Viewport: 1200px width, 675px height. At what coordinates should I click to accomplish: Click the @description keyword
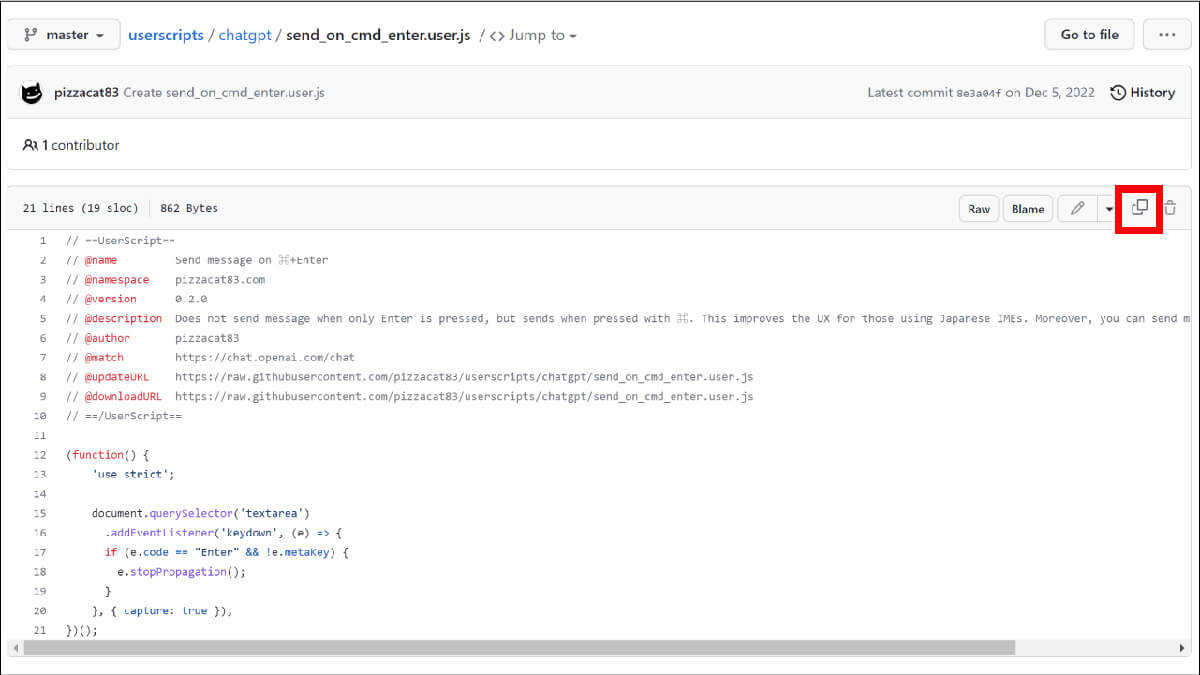click(x=122, y=318)
